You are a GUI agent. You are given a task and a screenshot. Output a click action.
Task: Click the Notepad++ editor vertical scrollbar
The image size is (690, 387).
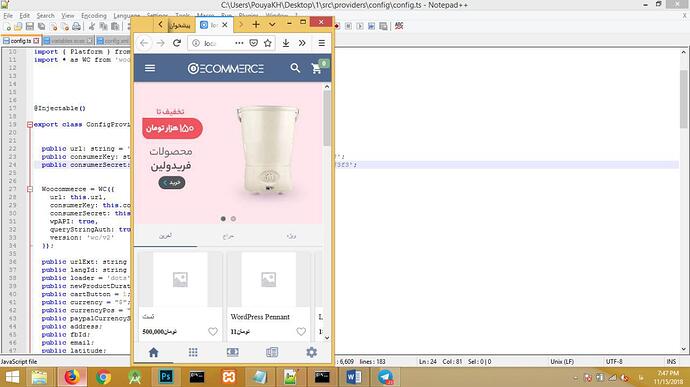(x=684, y=99)
